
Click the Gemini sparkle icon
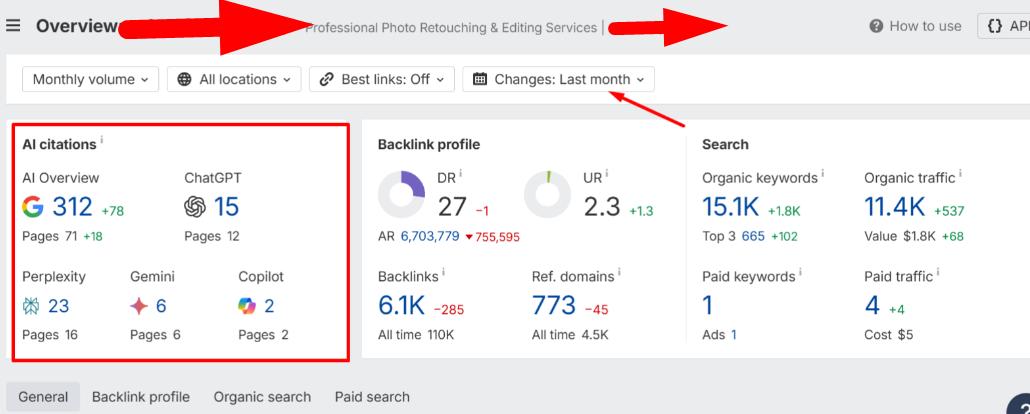tap(139, 305)
